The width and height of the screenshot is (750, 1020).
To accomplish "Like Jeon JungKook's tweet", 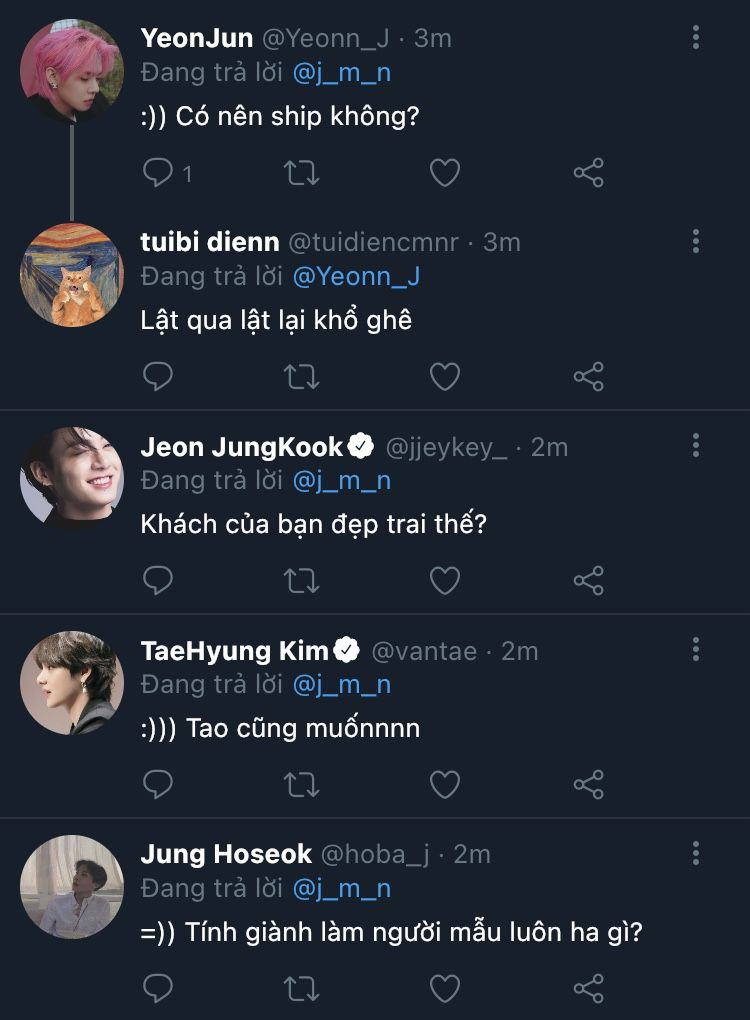I will [444, 580].
